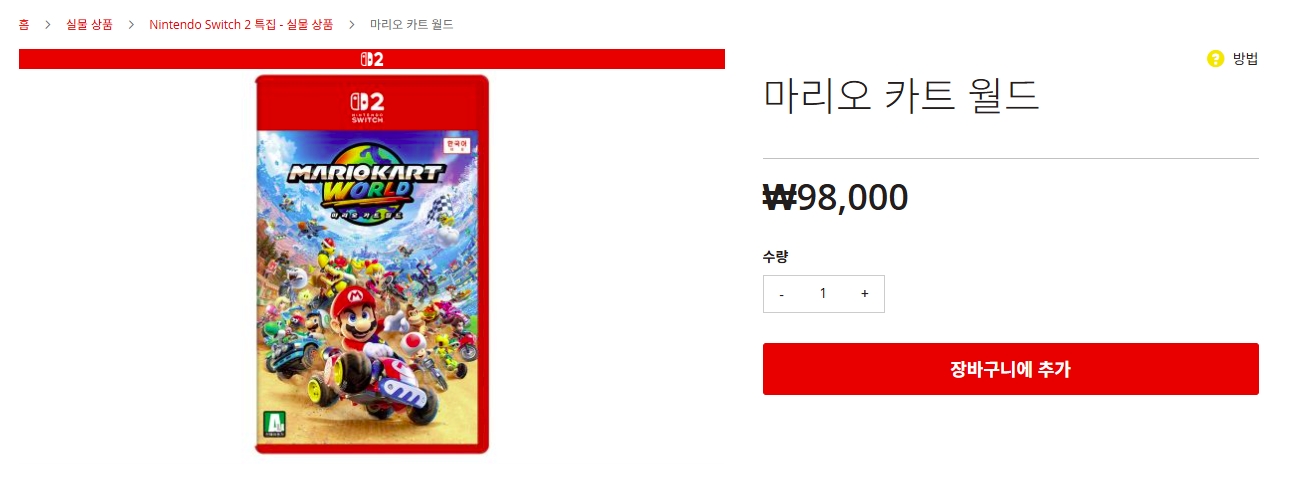Click the Mario Kart World box art image

coord(372,264)
